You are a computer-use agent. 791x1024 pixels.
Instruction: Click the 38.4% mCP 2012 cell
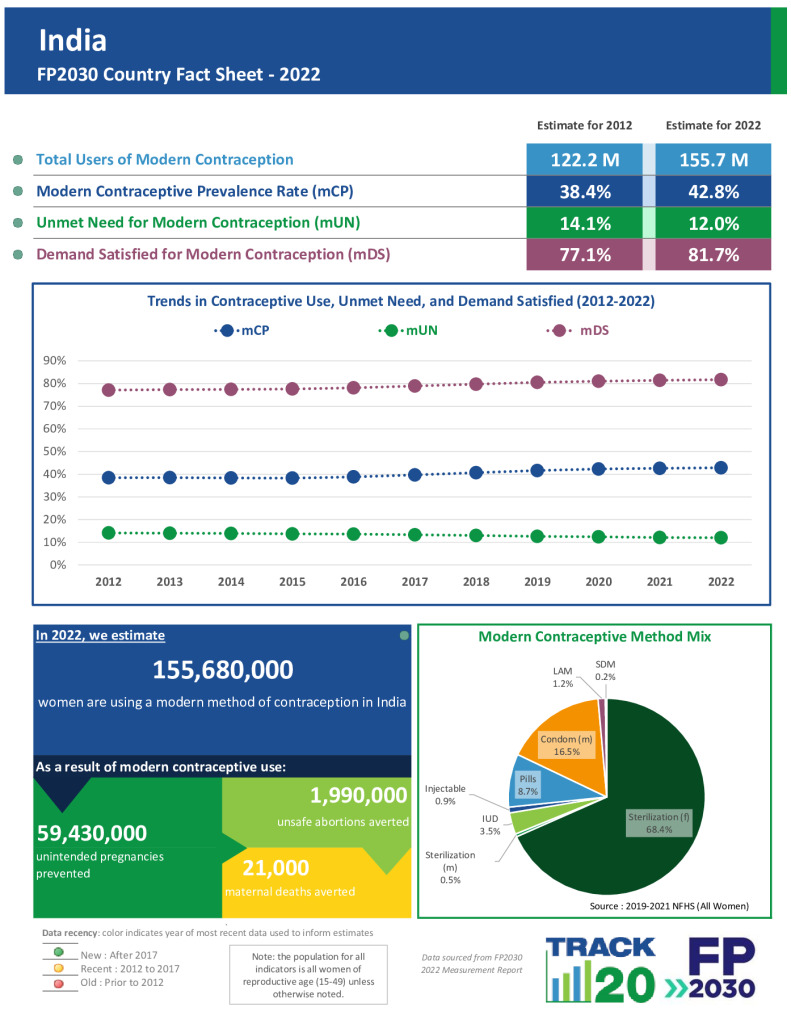[x=585, y=191]
